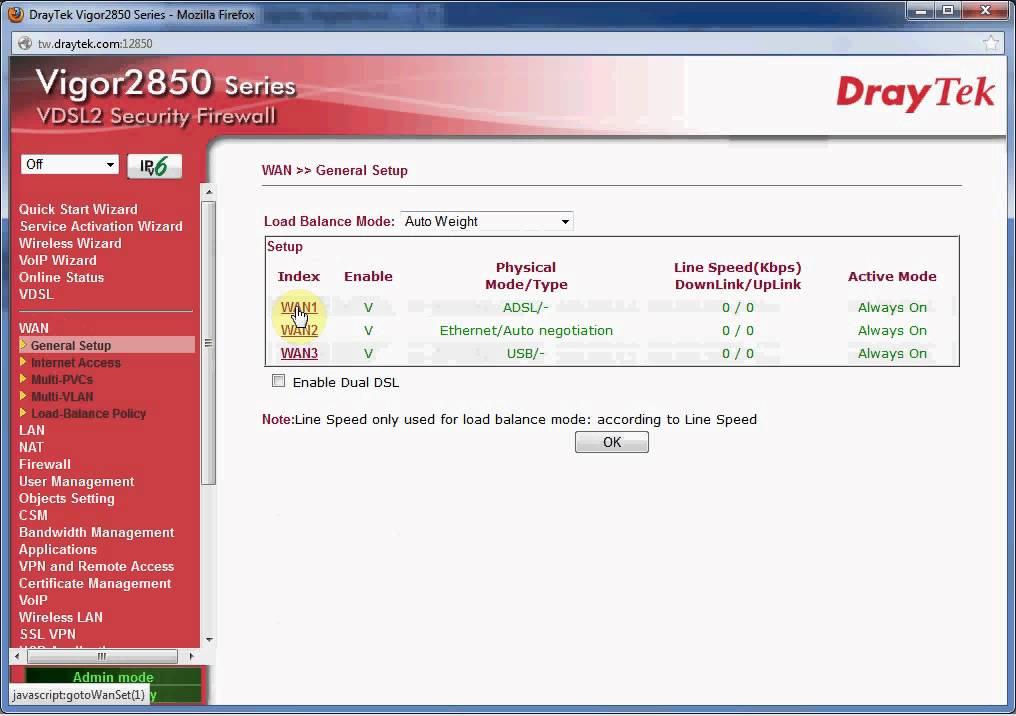Expand the LAN menu
The height and width of the screenshot is (716, 1016).
coord(32,430)
